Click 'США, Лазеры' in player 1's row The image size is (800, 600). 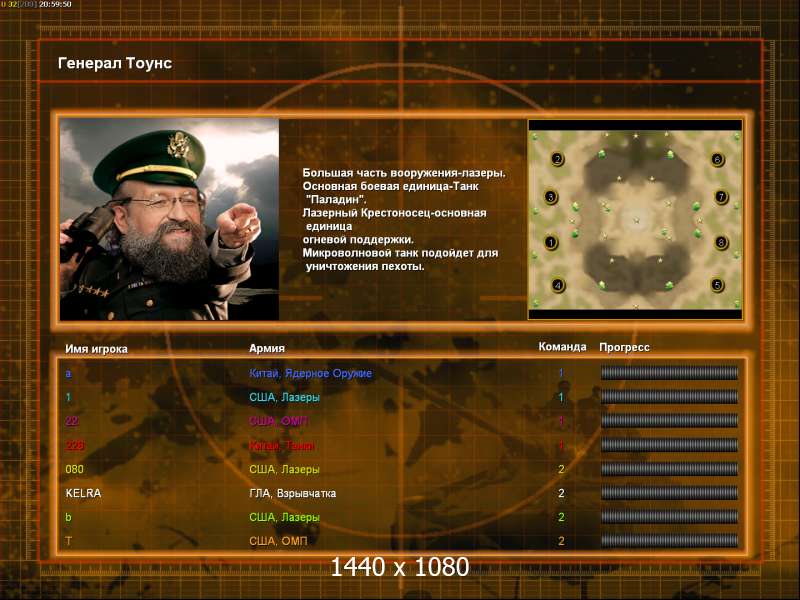[x=284, y=397]
